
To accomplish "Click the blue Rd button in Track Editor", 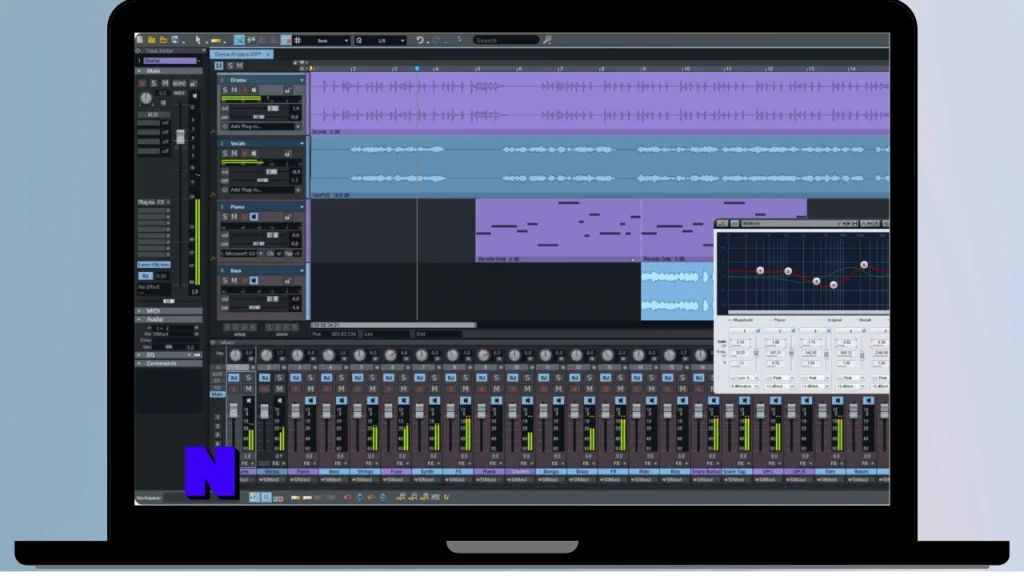I will click(x=145, y=276).
